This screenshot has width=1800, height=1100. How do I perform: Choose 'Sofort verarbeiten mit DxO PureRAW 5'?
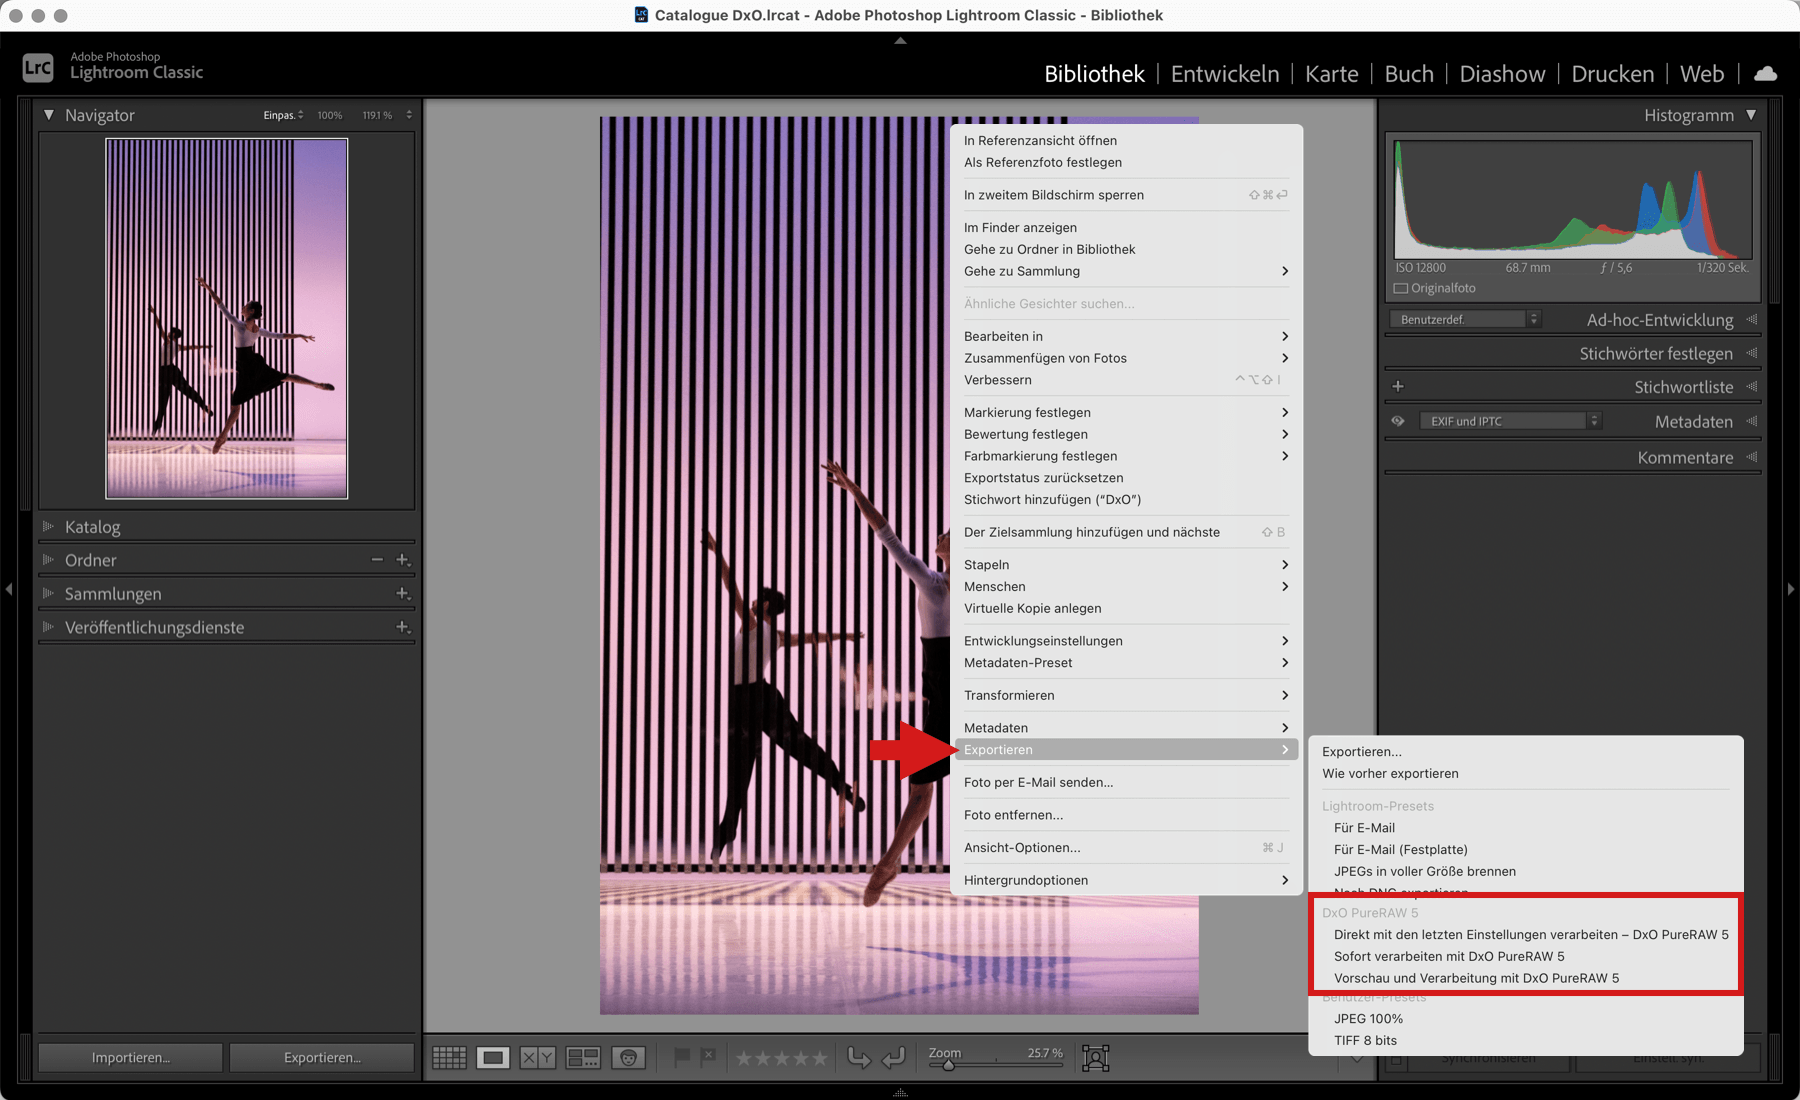coord(1449,956)
